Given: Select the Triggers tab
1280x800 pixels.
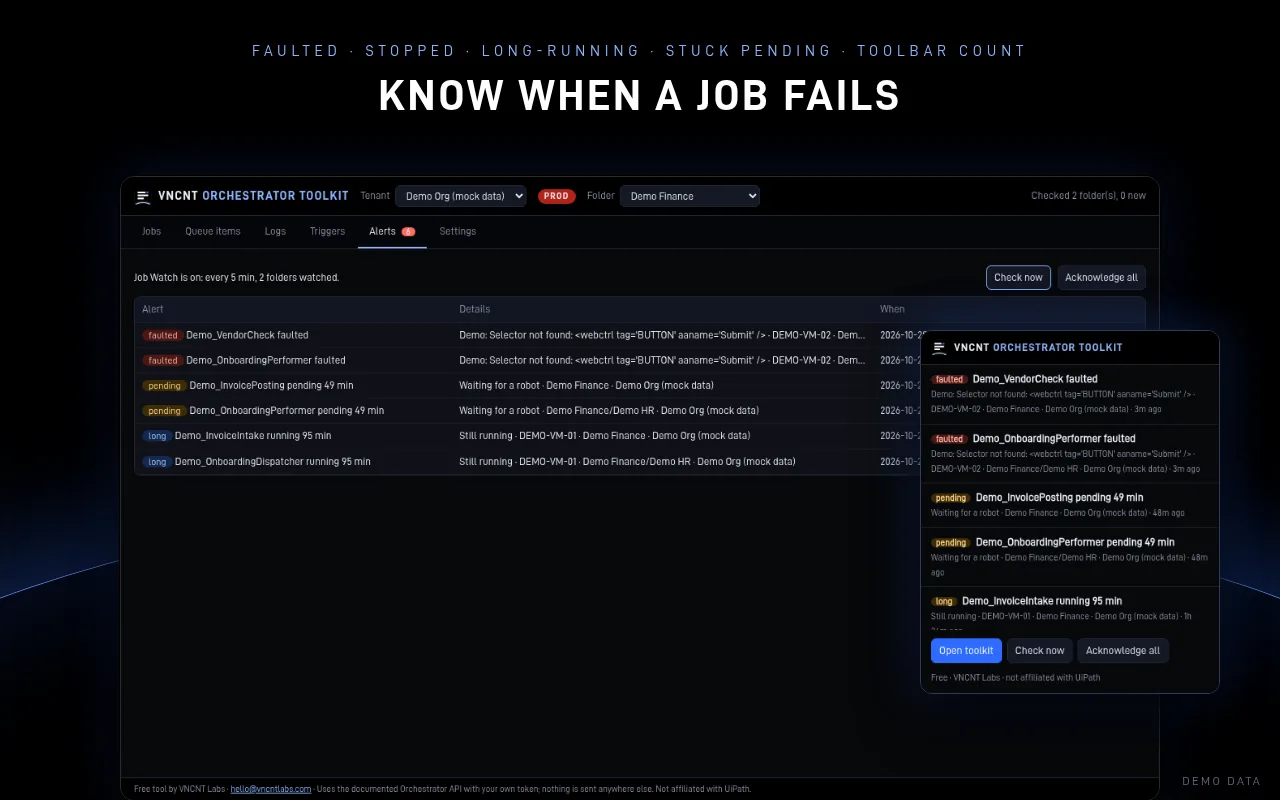Looking at the screenshot, I should click(327, 231).
